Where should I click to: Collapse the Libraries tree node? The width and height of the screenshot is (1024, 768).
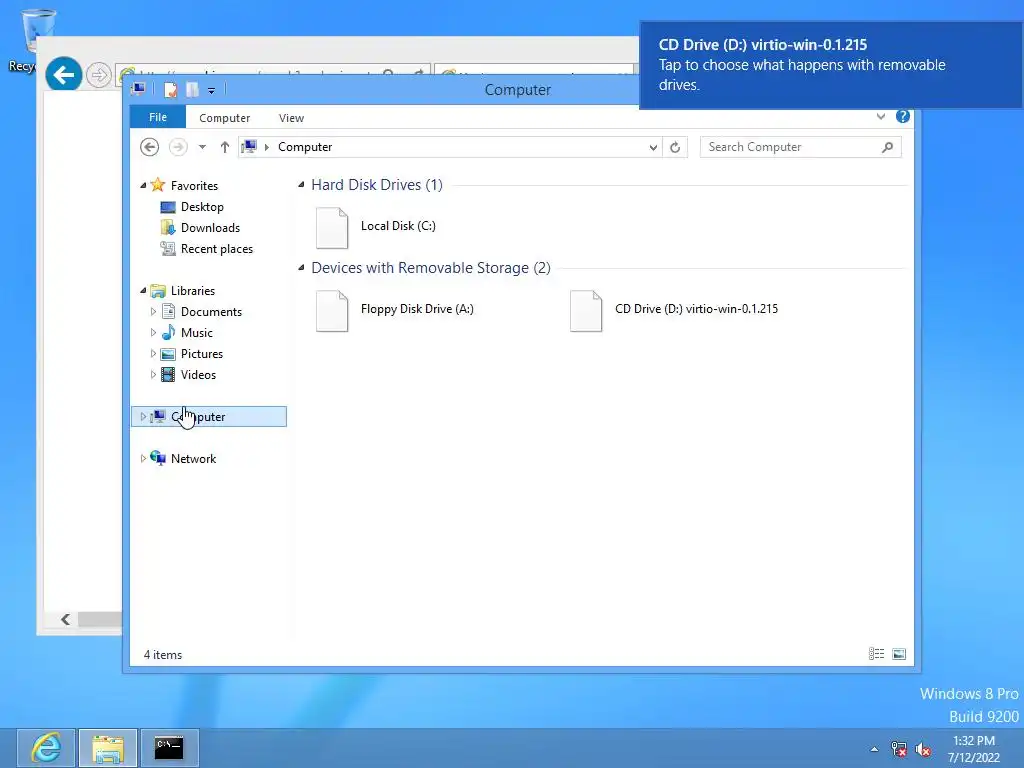tap(143, 291)
